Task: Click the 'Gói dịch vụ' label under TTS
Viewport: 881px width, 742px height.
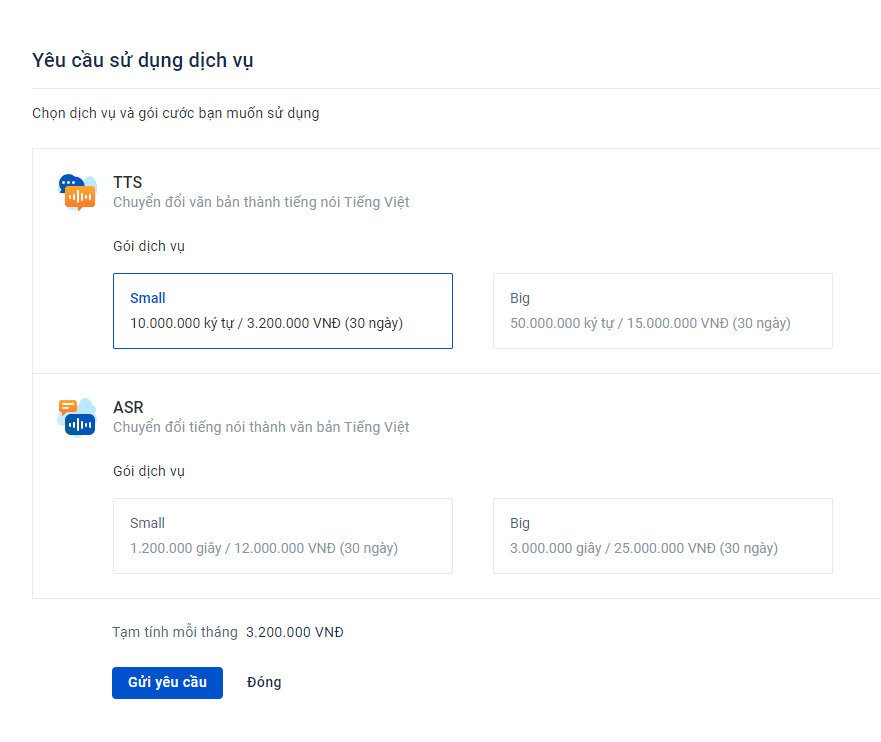Action: [149, 246]
